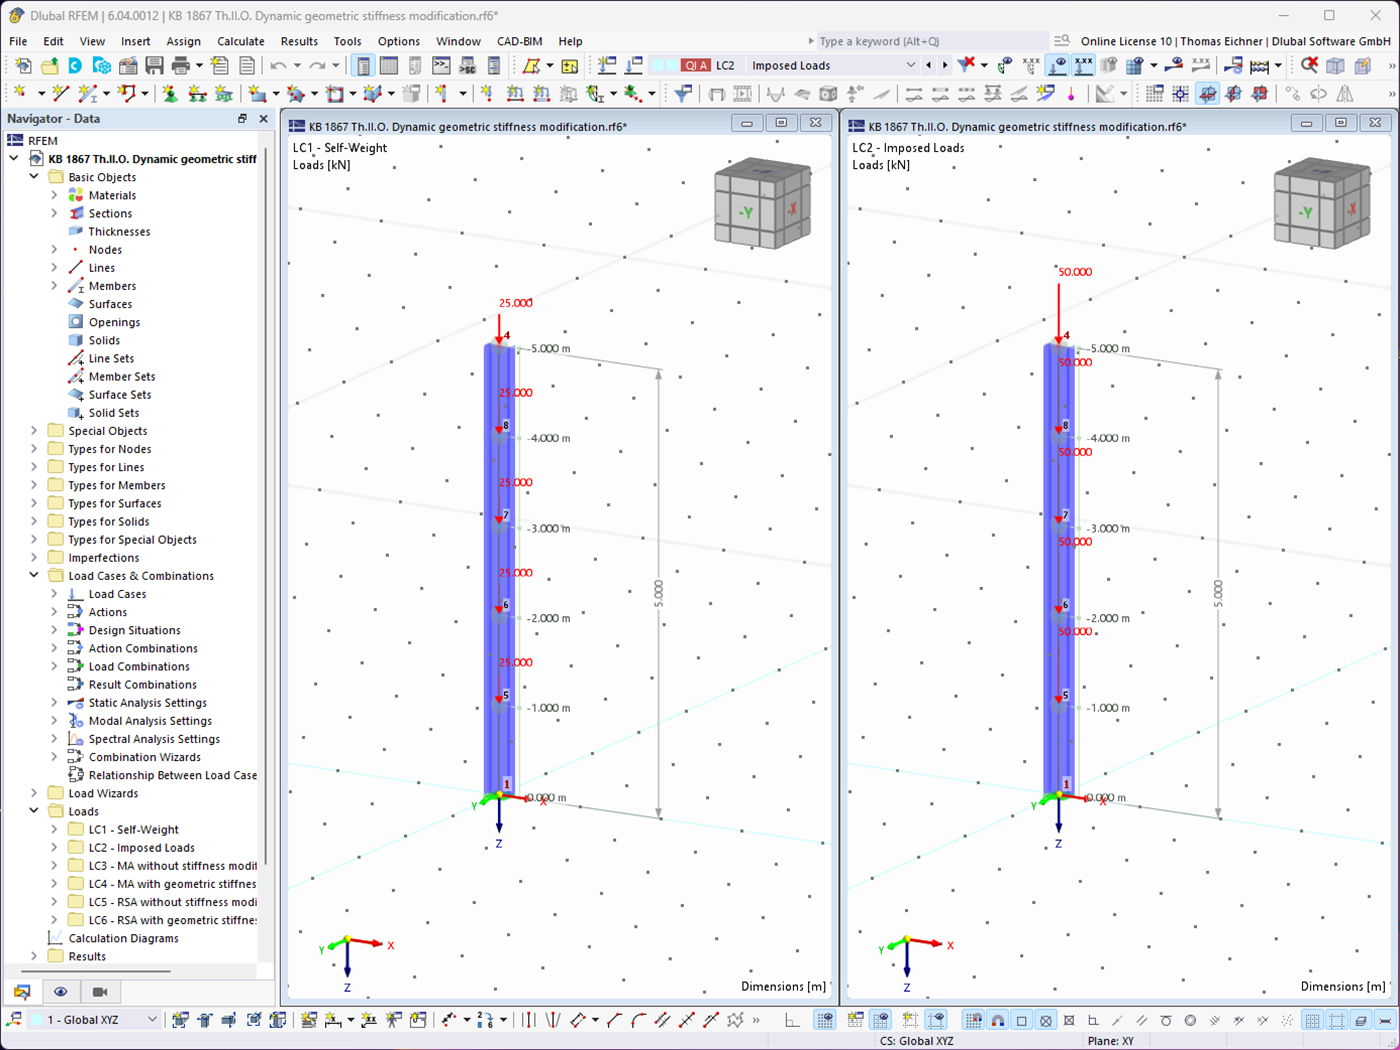
Task: Create a new model with the toolbar icon
Action: tap(24, 66)
